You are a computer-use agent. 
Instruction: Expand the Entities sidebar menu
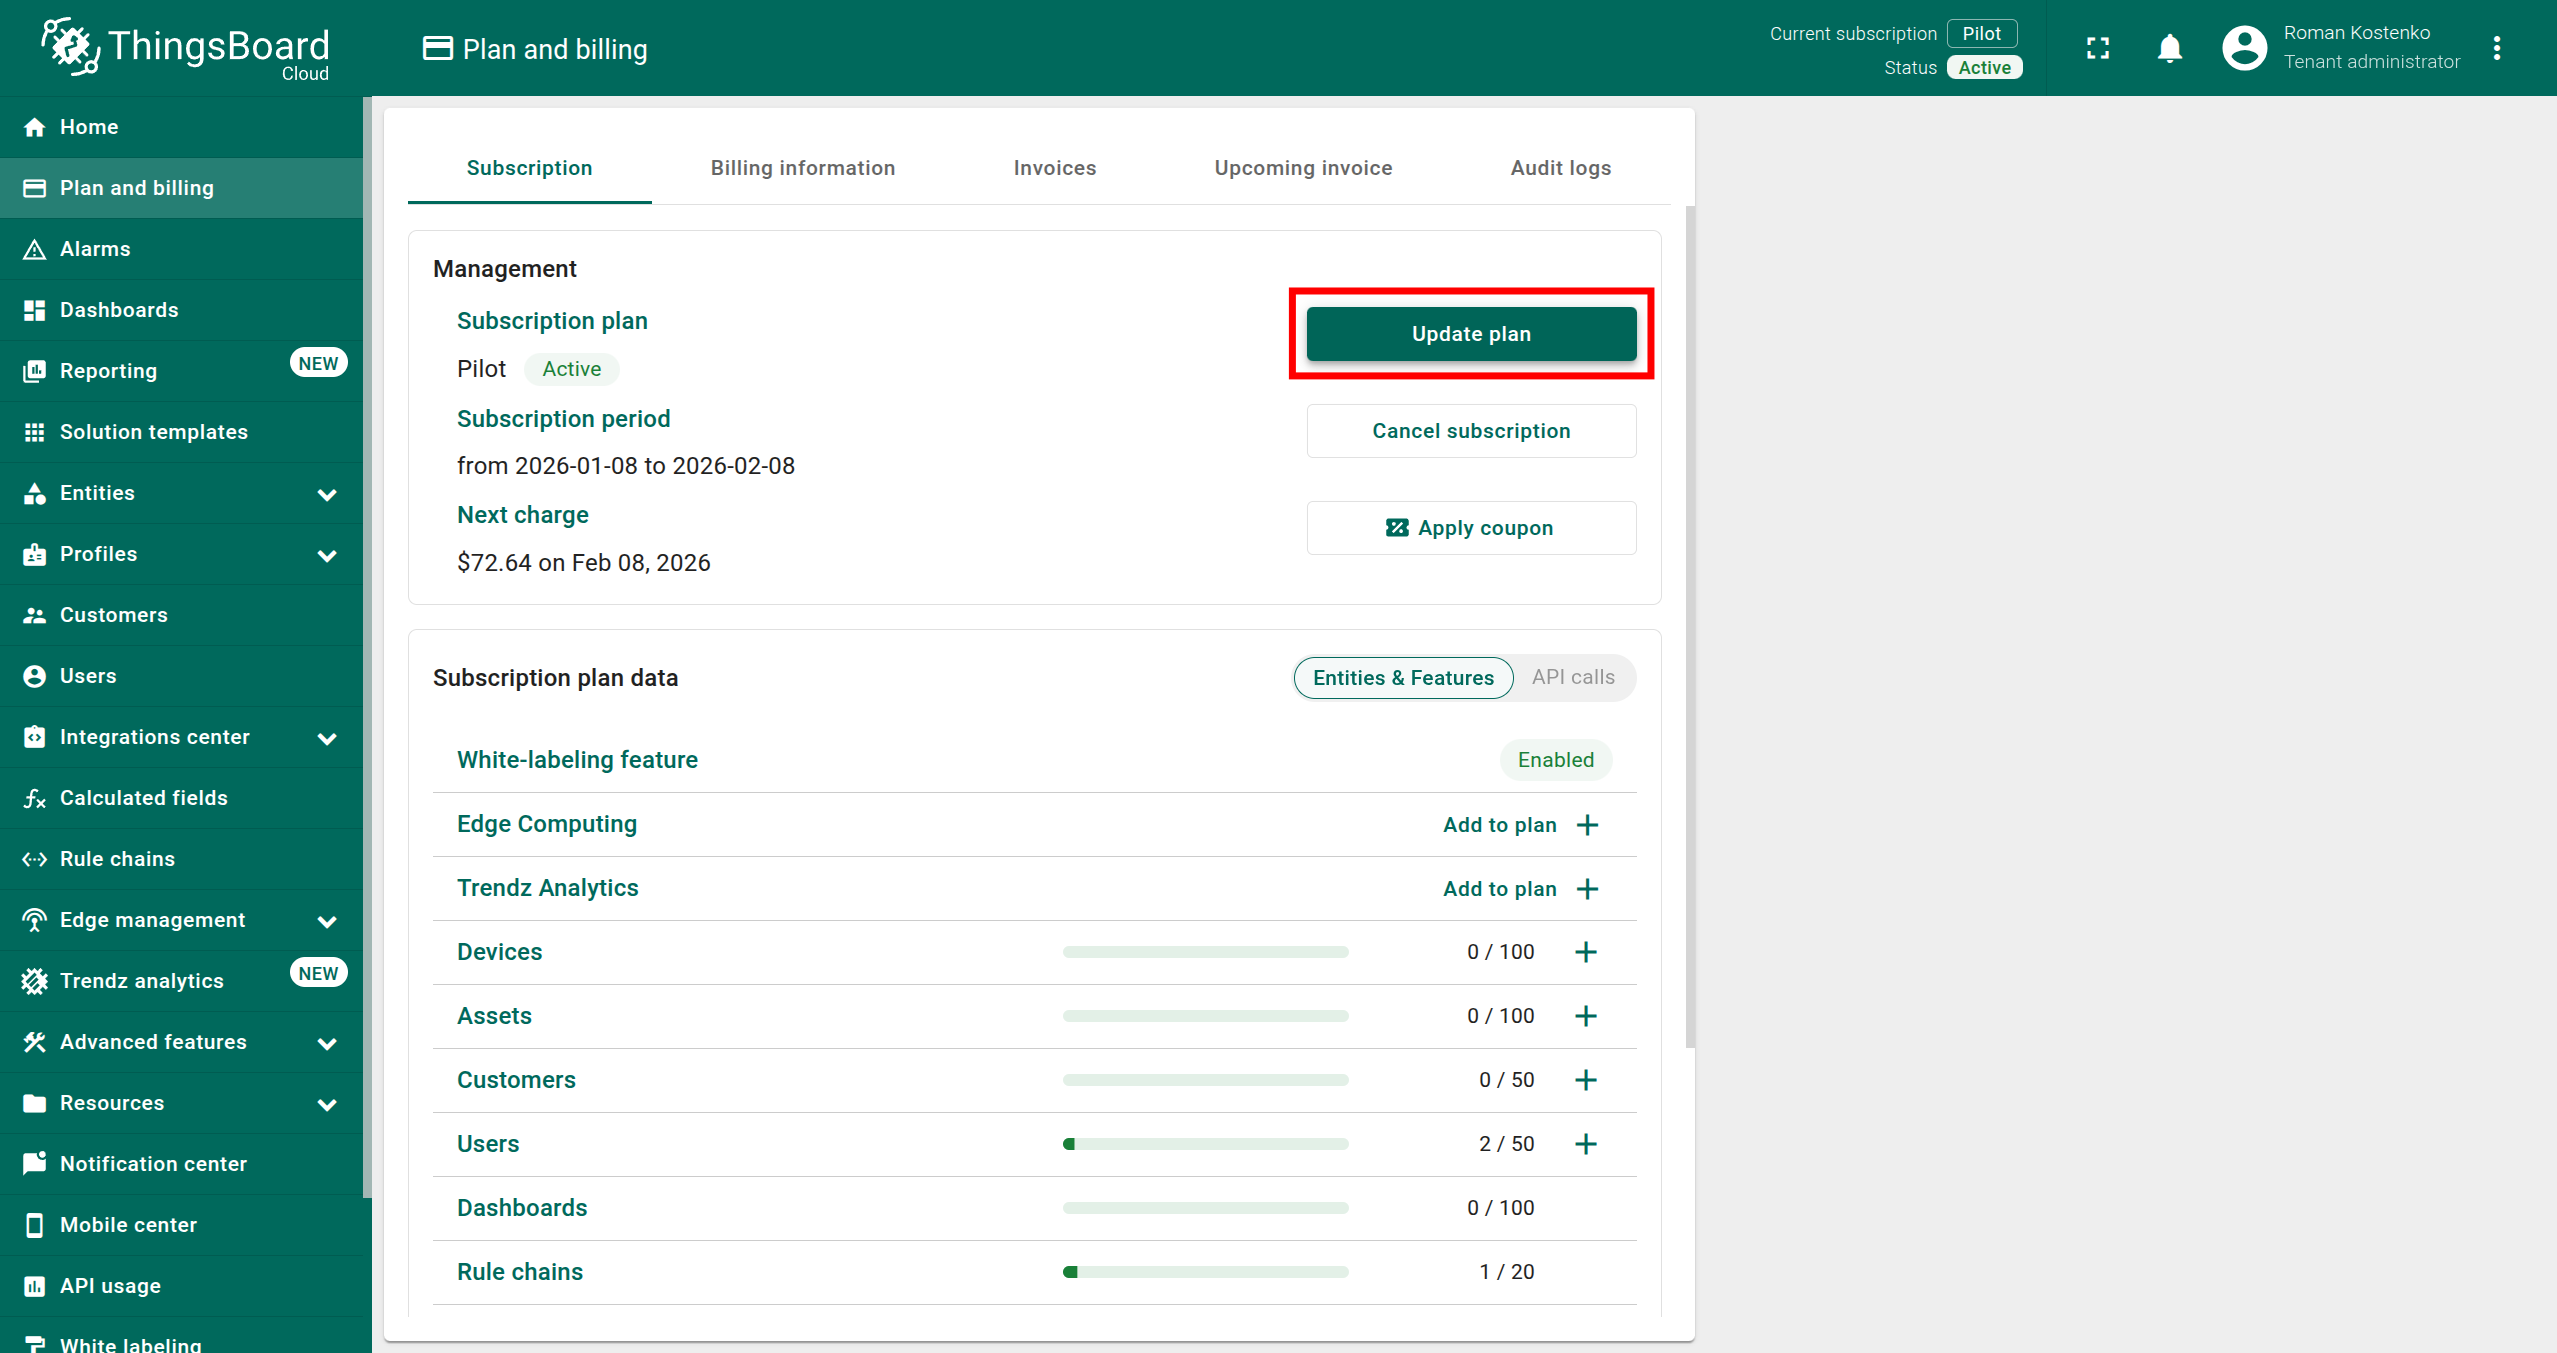(x=326, y=494)
